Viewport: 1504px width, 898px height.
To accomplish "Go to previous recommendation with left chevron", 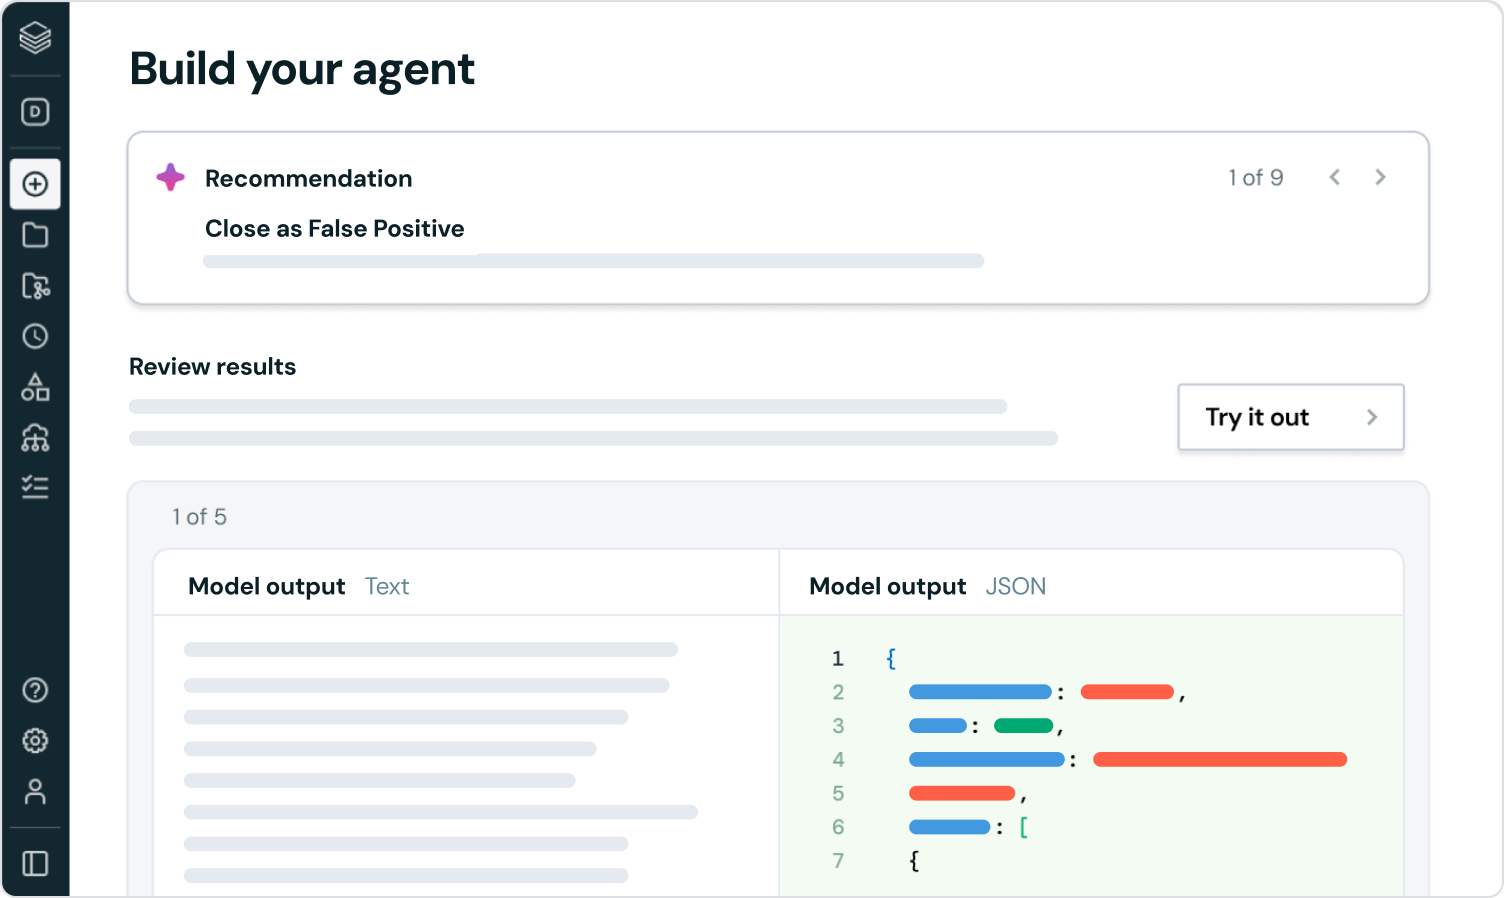I will 1334,177.
